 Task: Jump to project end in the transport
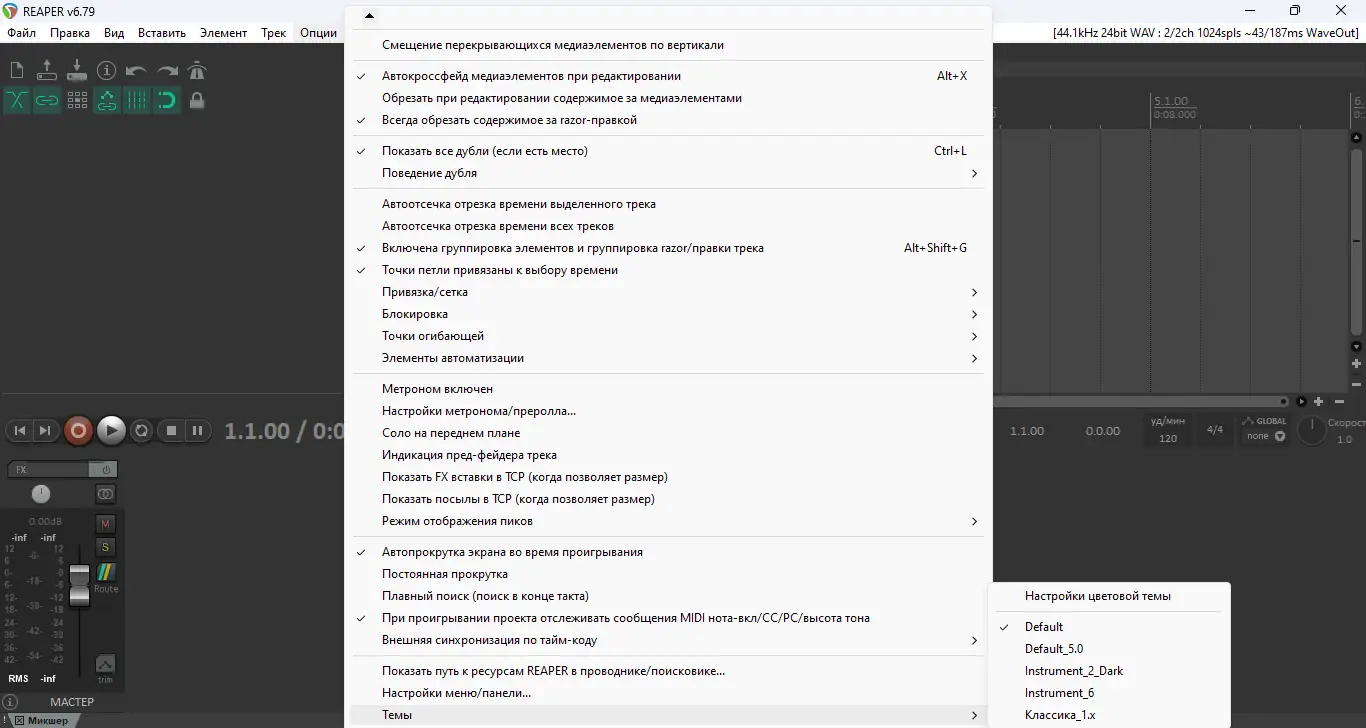tap(45, 431)
